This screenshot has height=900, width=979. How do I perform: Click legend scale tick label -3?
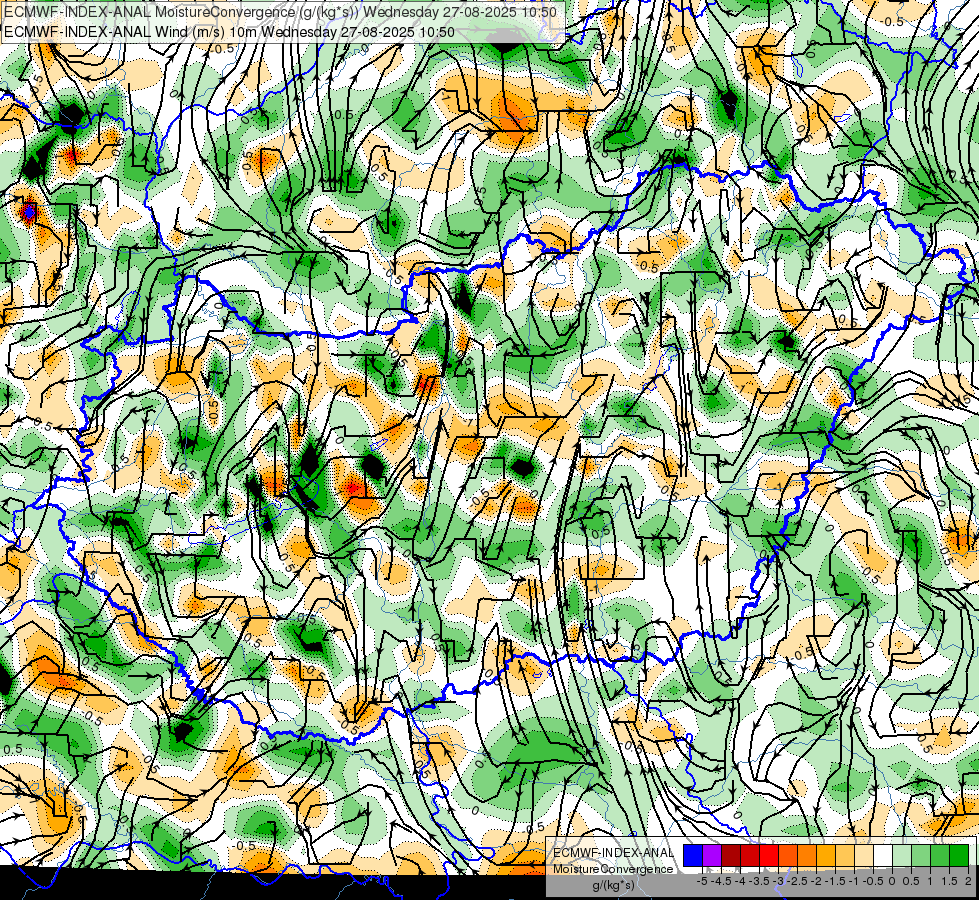tap(779, 881)
